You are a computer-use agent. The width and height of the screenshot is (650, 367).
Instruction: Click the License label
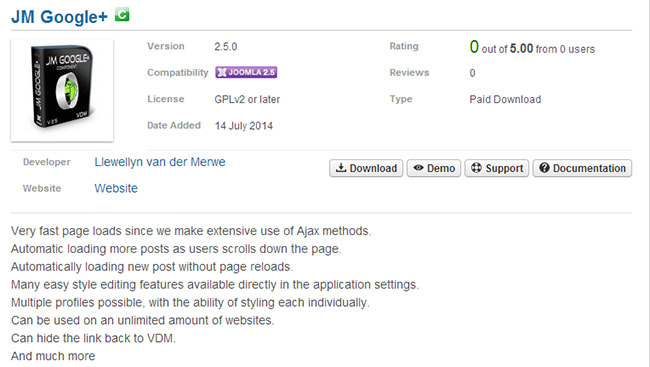[x=166, y=99]
